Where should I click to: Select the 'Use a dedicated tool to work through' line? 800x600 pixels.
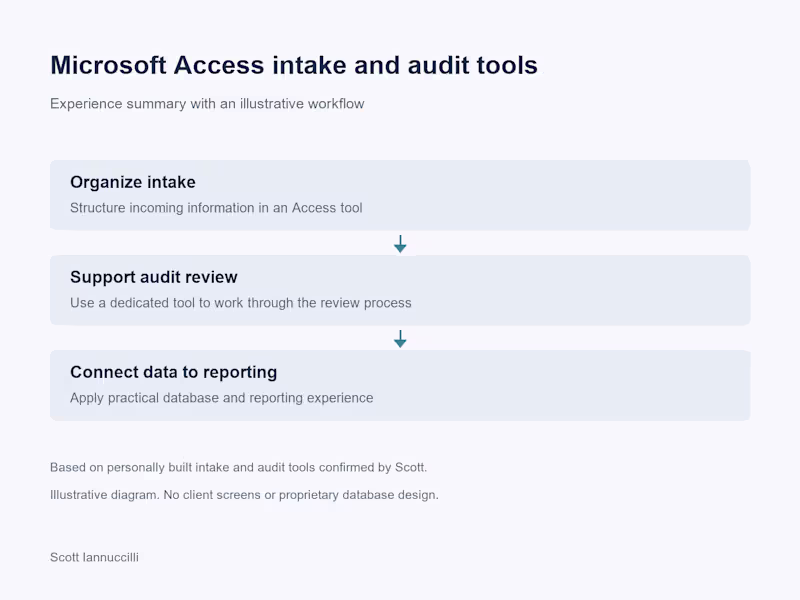click(241, 303)
